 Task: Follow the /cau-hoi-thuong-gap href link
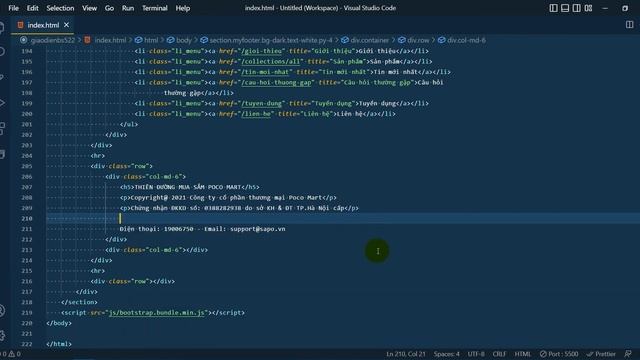pos(276,82)
